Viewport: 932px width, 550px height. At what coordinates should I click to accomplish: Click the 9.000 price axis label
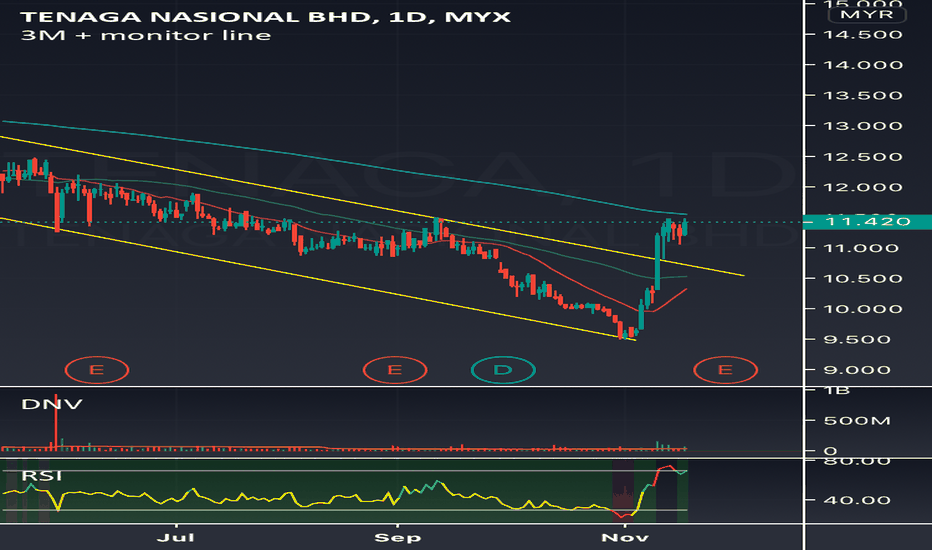pyautogui.click(x=857, y=370)
